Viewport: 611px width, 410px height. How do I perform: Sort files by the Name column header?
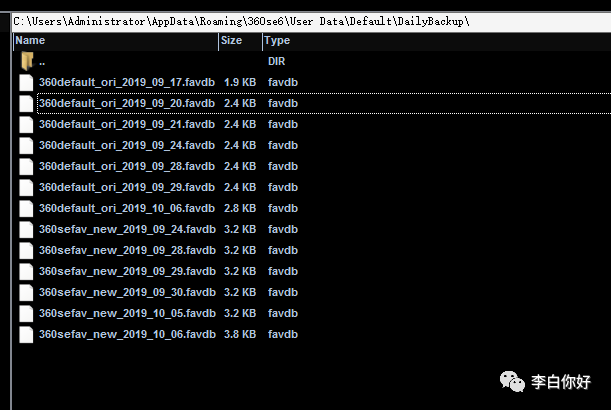click(116, 41)
